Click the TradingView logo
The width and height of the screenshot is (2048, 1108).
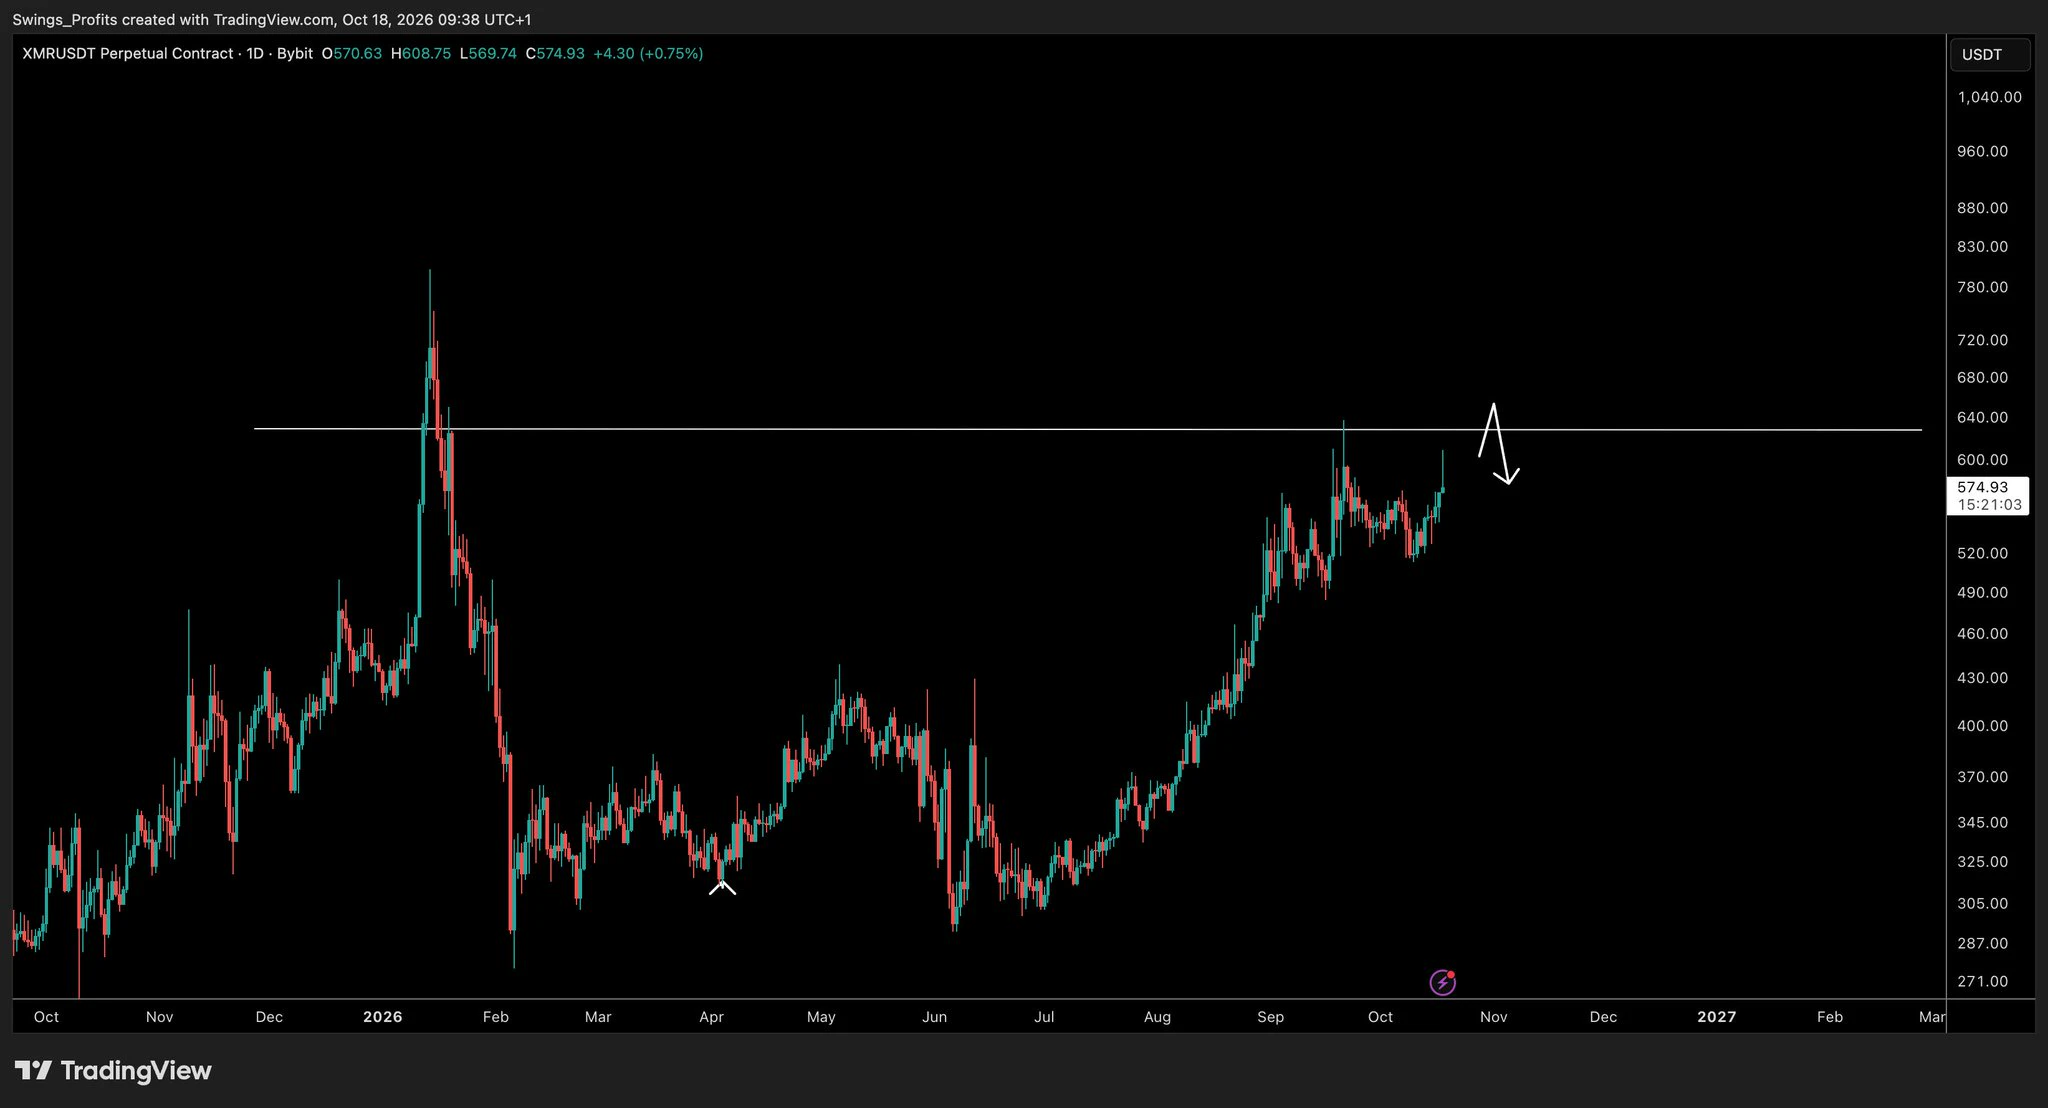coord(113,1071)
